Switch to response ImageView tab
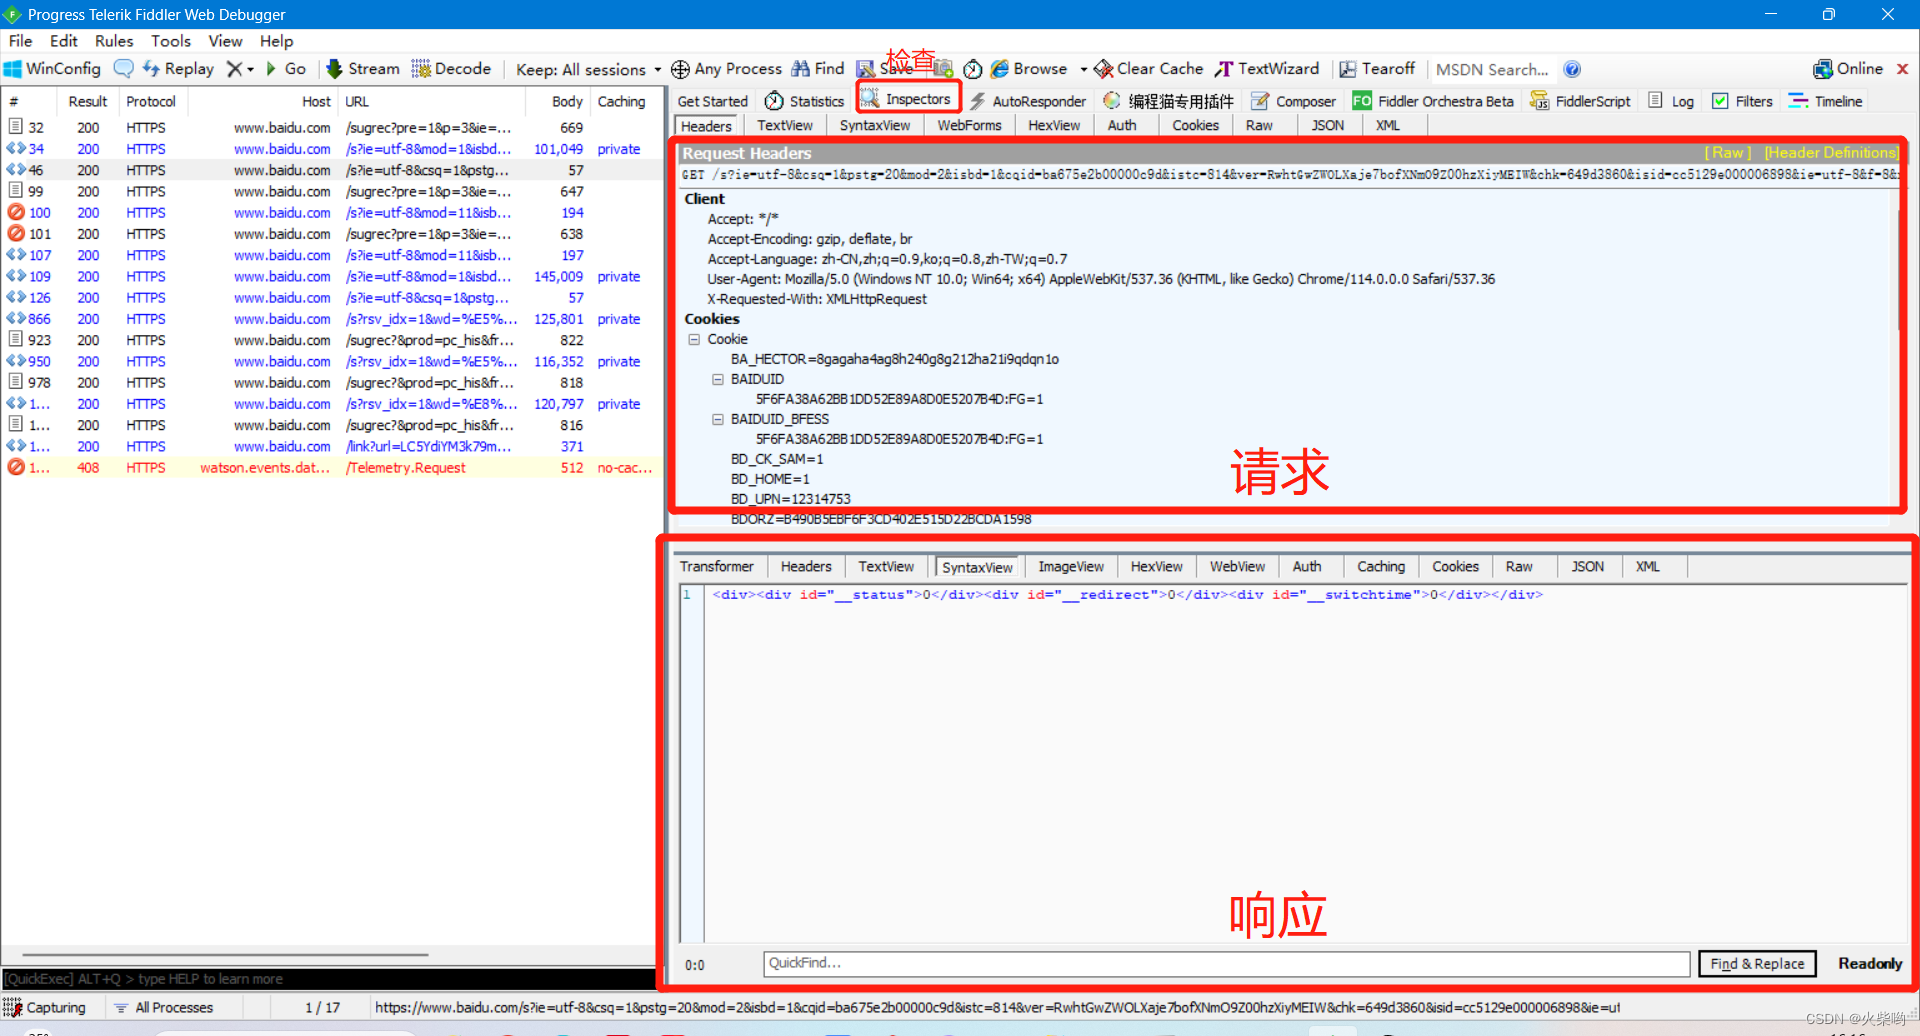The height and width of the screenshot is (1036, 1920). pos(1071,566)
